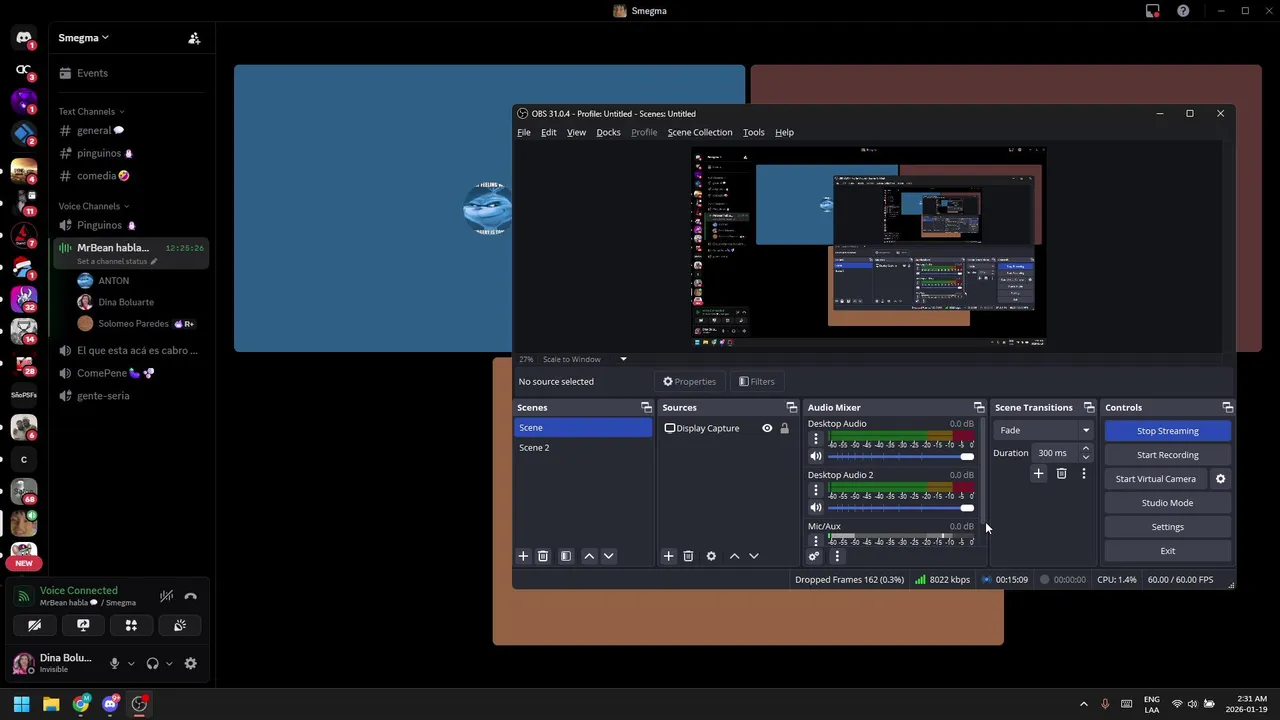Toggle Discord camera on or off
The height and width of the screenshot is (720, 1280).
35,625
